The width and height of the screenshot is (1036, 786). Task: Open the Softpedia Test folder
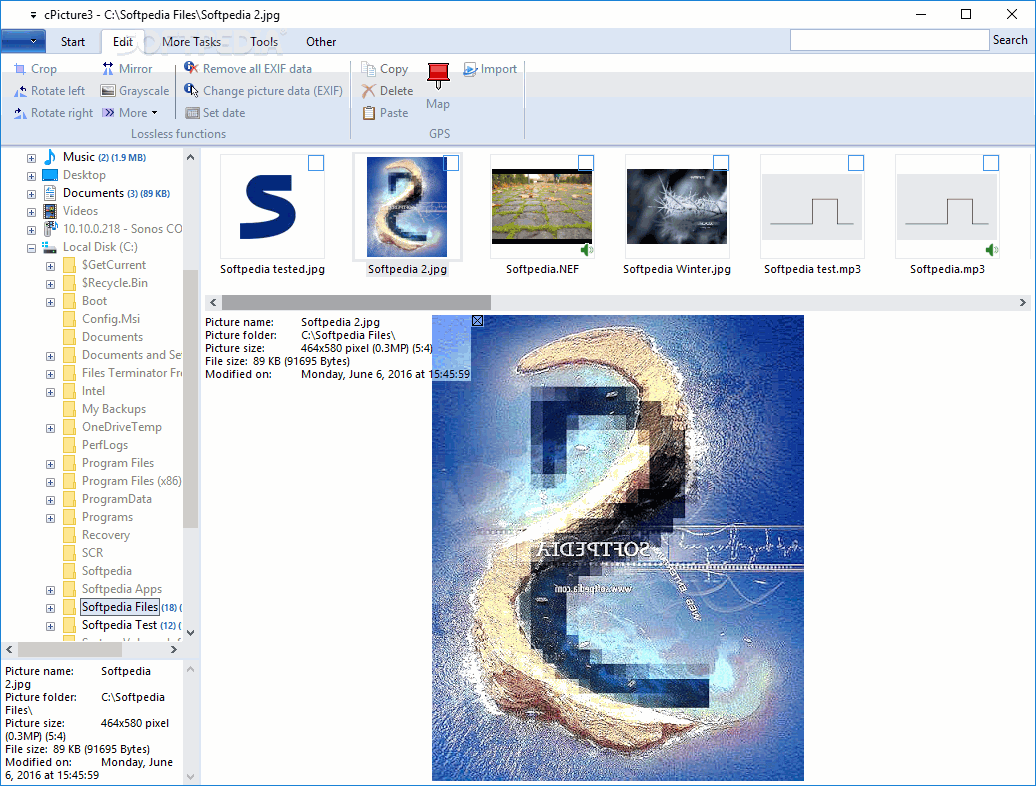(x=120, y=625)
